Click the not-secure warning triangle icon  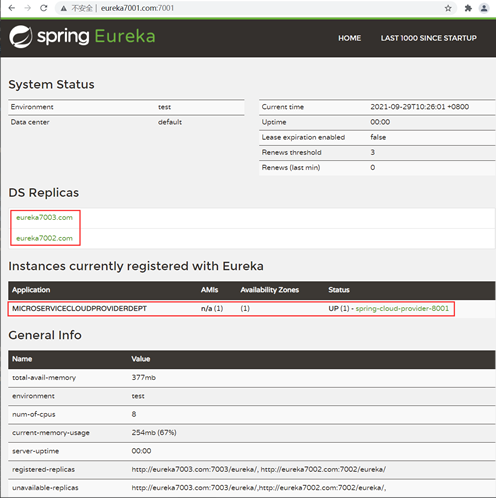[64, 8]
